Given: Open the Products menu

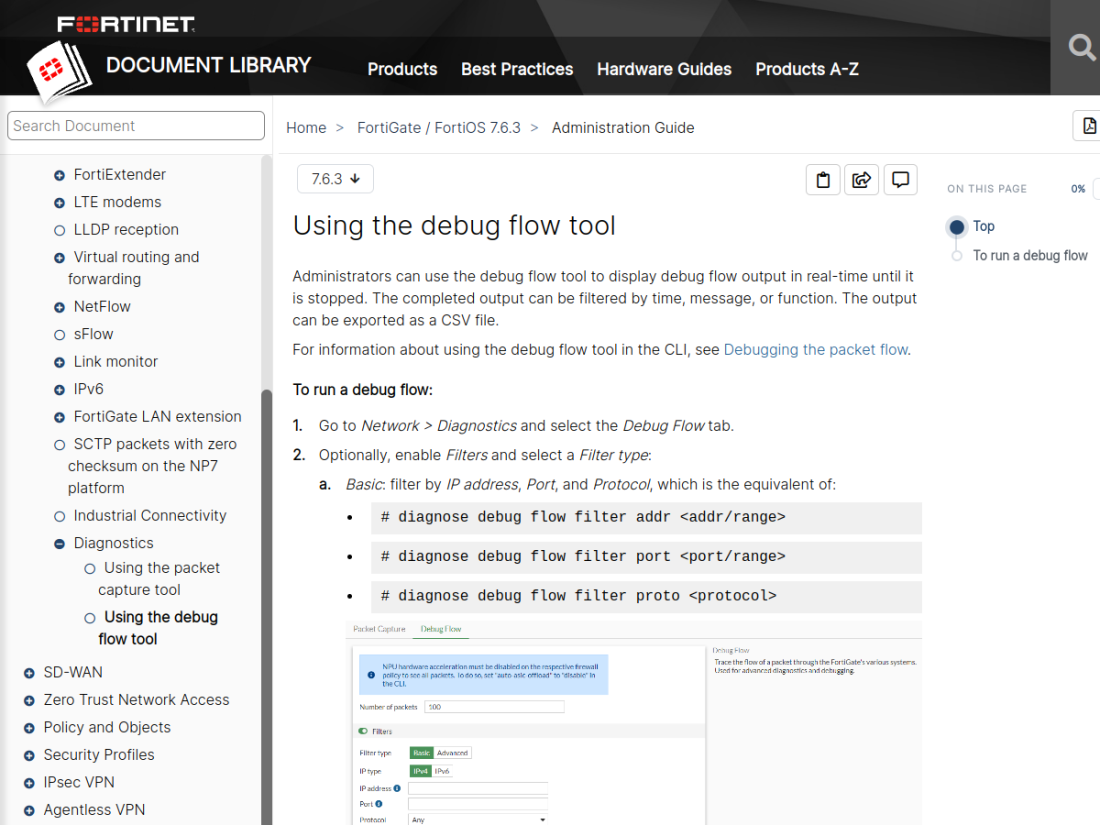Looking at the screenshot, I should click(402, 69).
